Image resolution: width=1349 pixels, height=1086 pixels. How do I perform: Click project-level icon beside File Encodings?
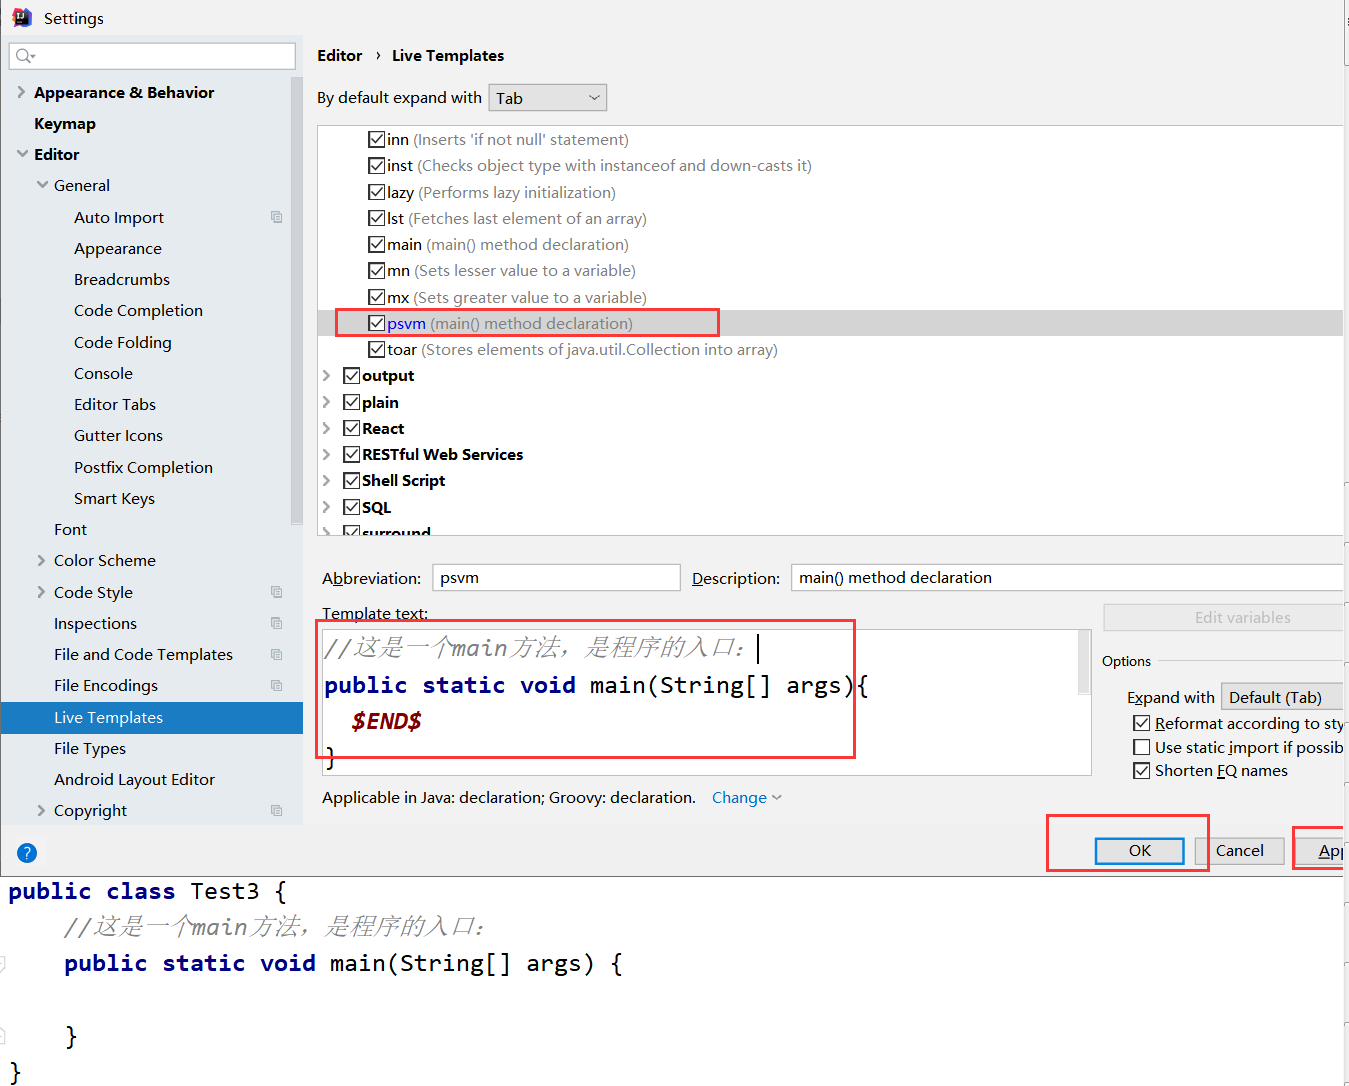tap(277, 685)
